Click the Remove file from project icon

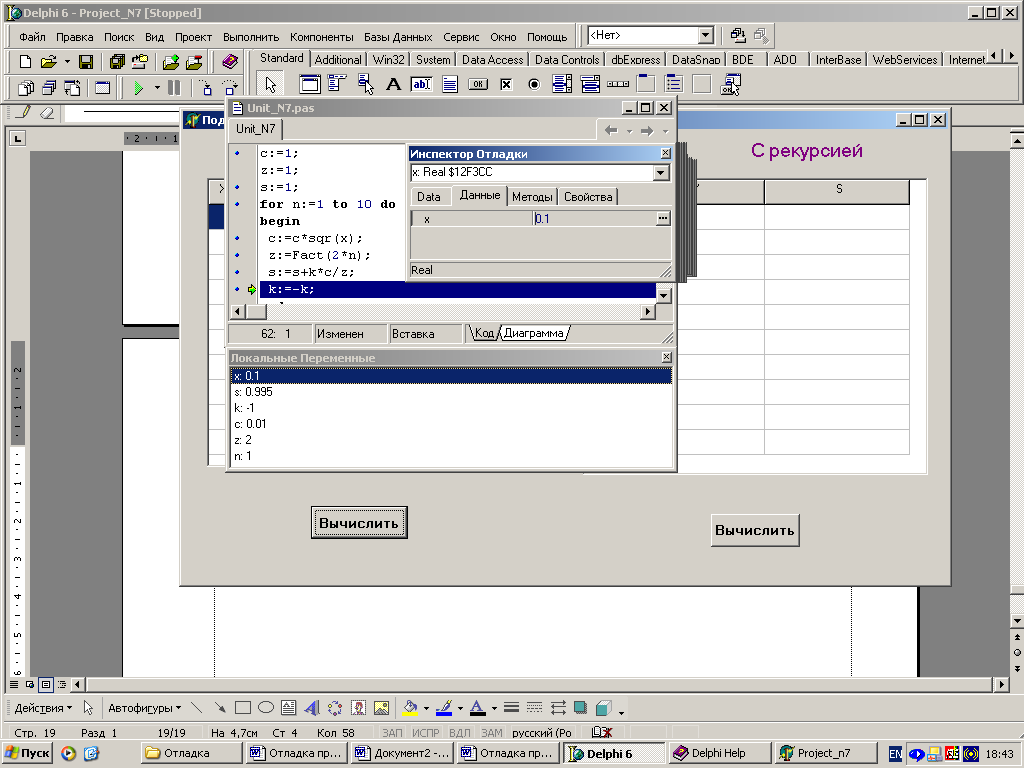pos(194,61)
